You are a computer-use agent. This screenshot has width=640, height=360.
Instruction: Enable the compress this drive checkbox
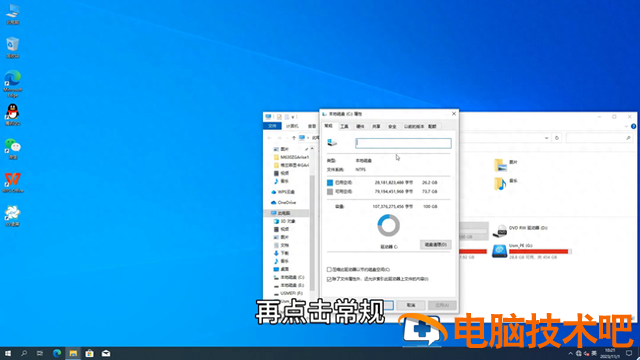pyautogui.click(x=329, y=269)
